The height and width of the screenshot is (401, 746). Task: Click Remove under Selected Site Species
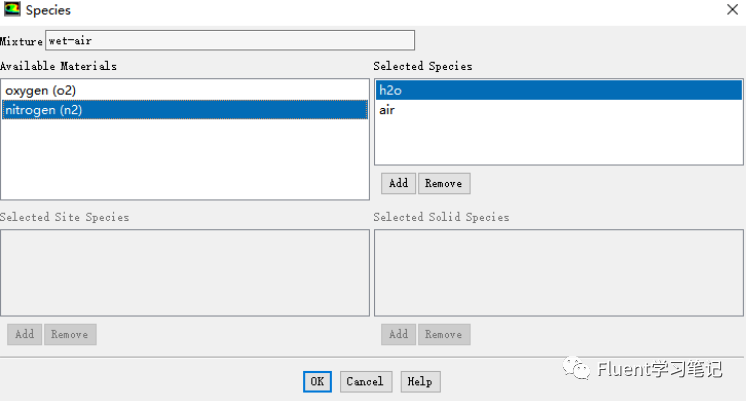pyautogui.click(x=70, y=334)
